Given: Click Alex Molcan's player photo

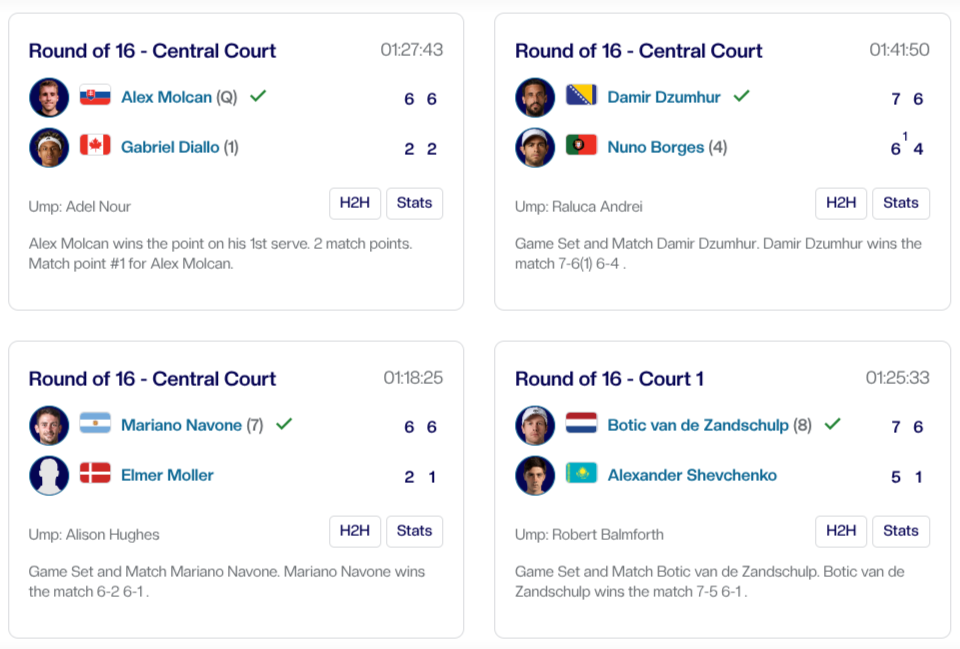Looking at the screenshot, I should [x=49, y=97].
